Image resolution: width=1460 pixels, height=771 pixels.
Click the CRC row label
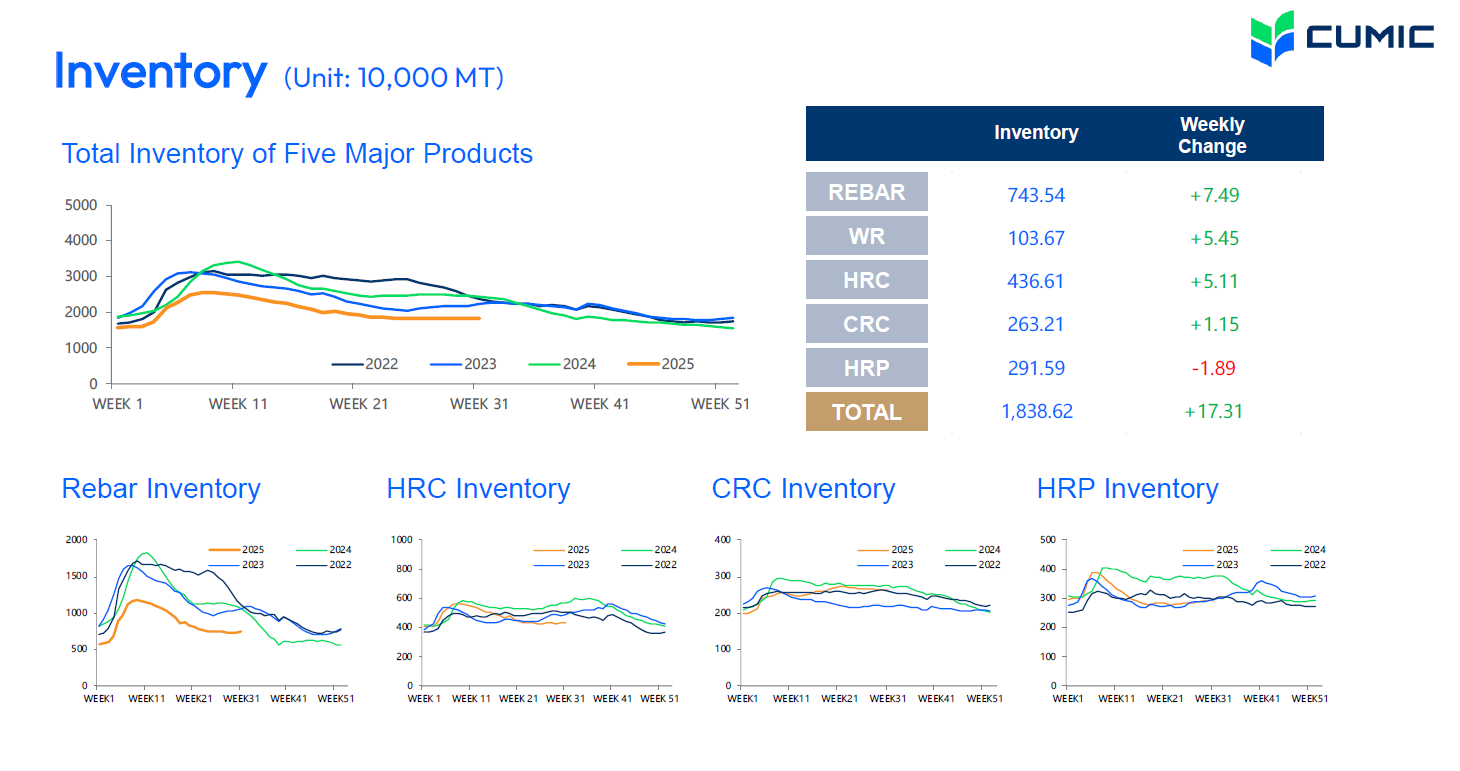(866, 324)
